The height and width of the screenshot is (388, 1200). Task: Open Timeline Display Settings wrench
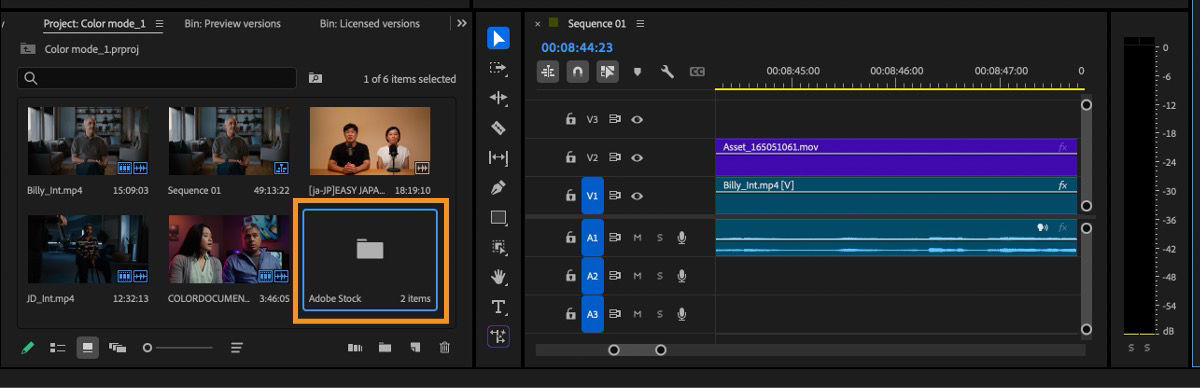[x=667, y=72]
